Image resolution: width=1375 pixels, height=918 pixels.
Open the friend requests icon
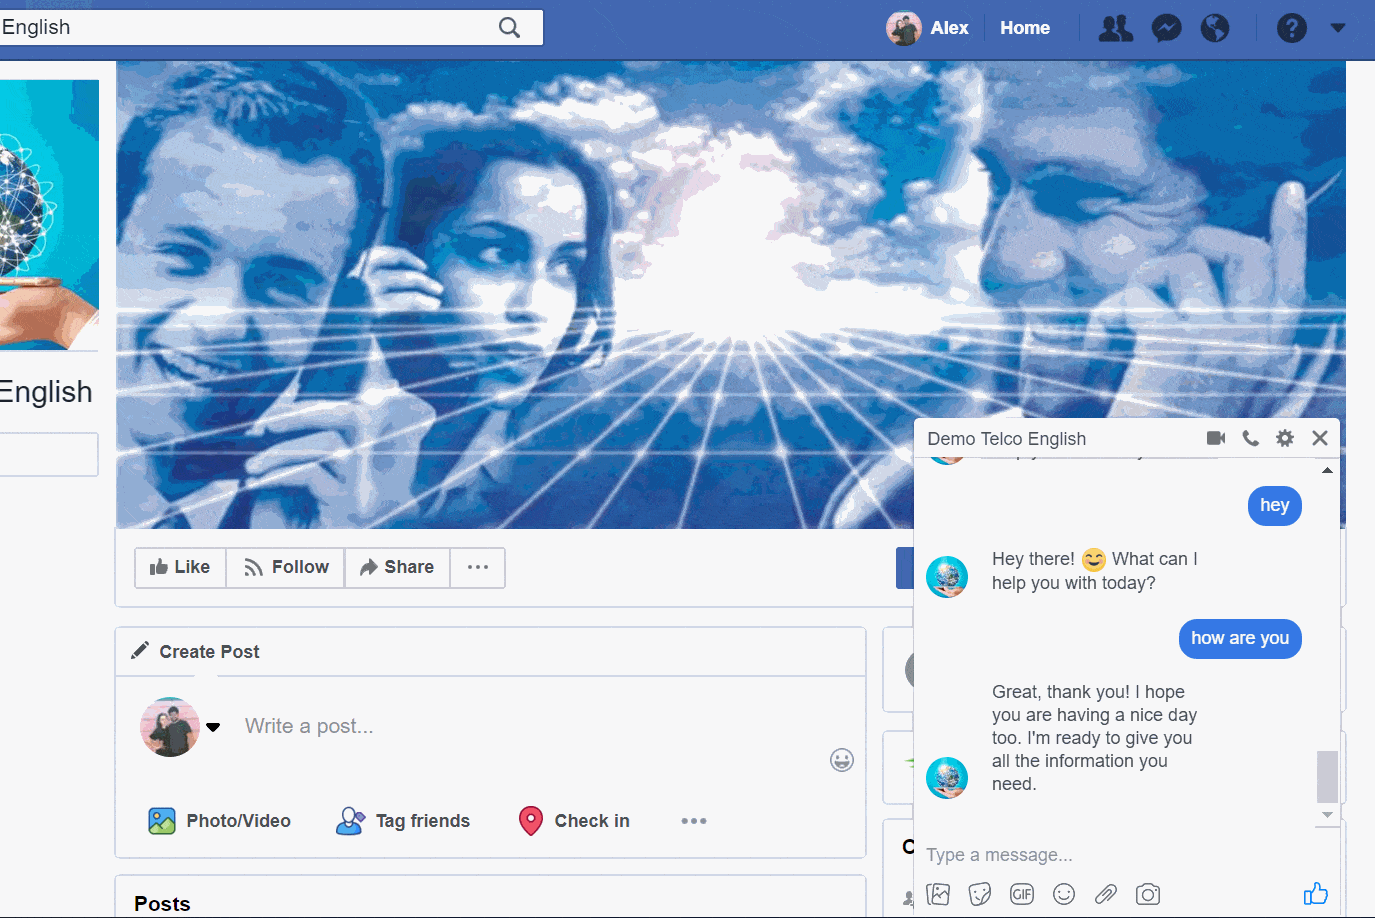[x=1115, y=28]
